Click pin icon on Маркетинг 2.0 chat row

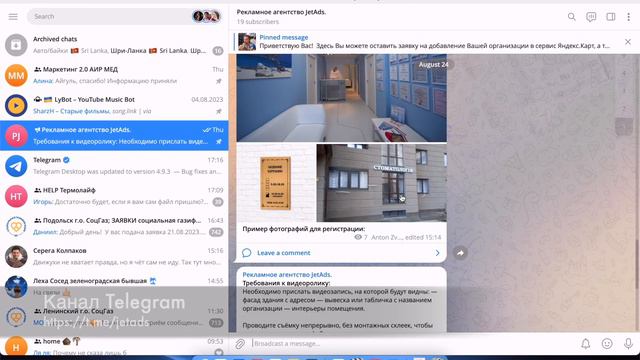coord(219,81)
